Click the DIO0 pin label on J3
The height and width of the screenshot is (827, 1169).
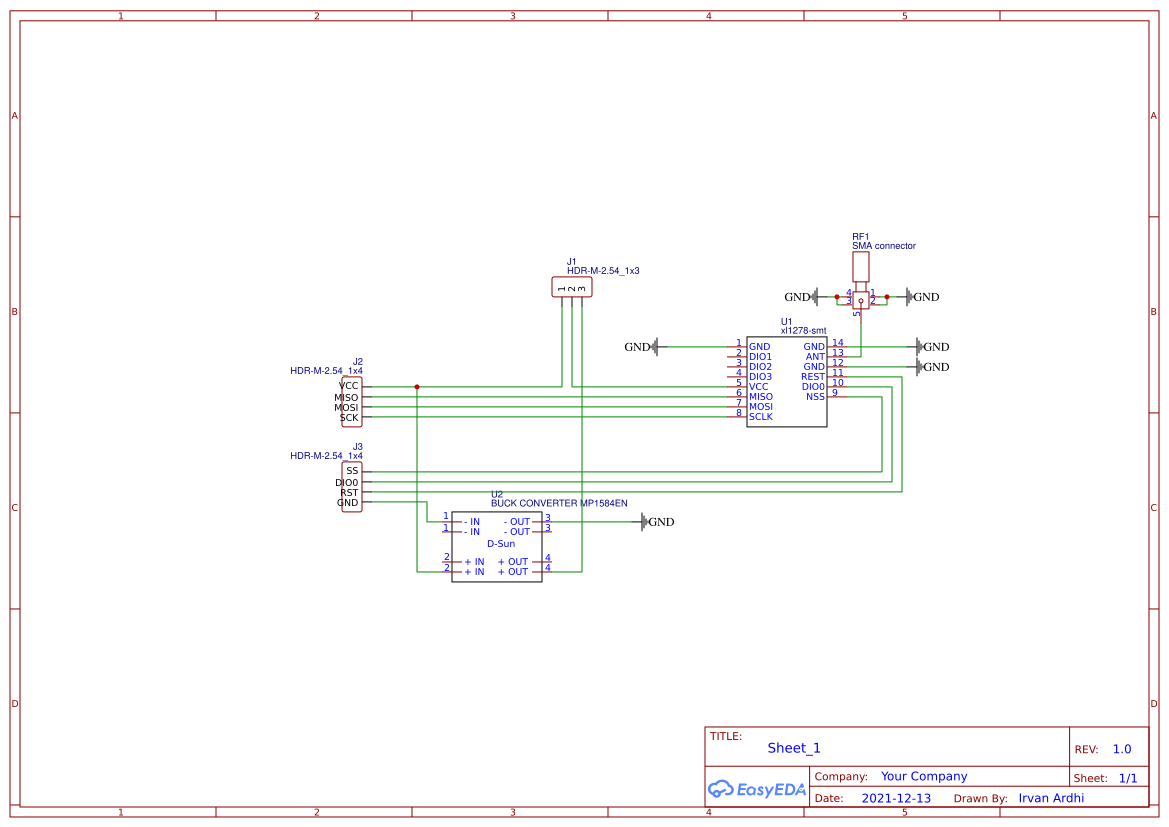click(347, 483)
